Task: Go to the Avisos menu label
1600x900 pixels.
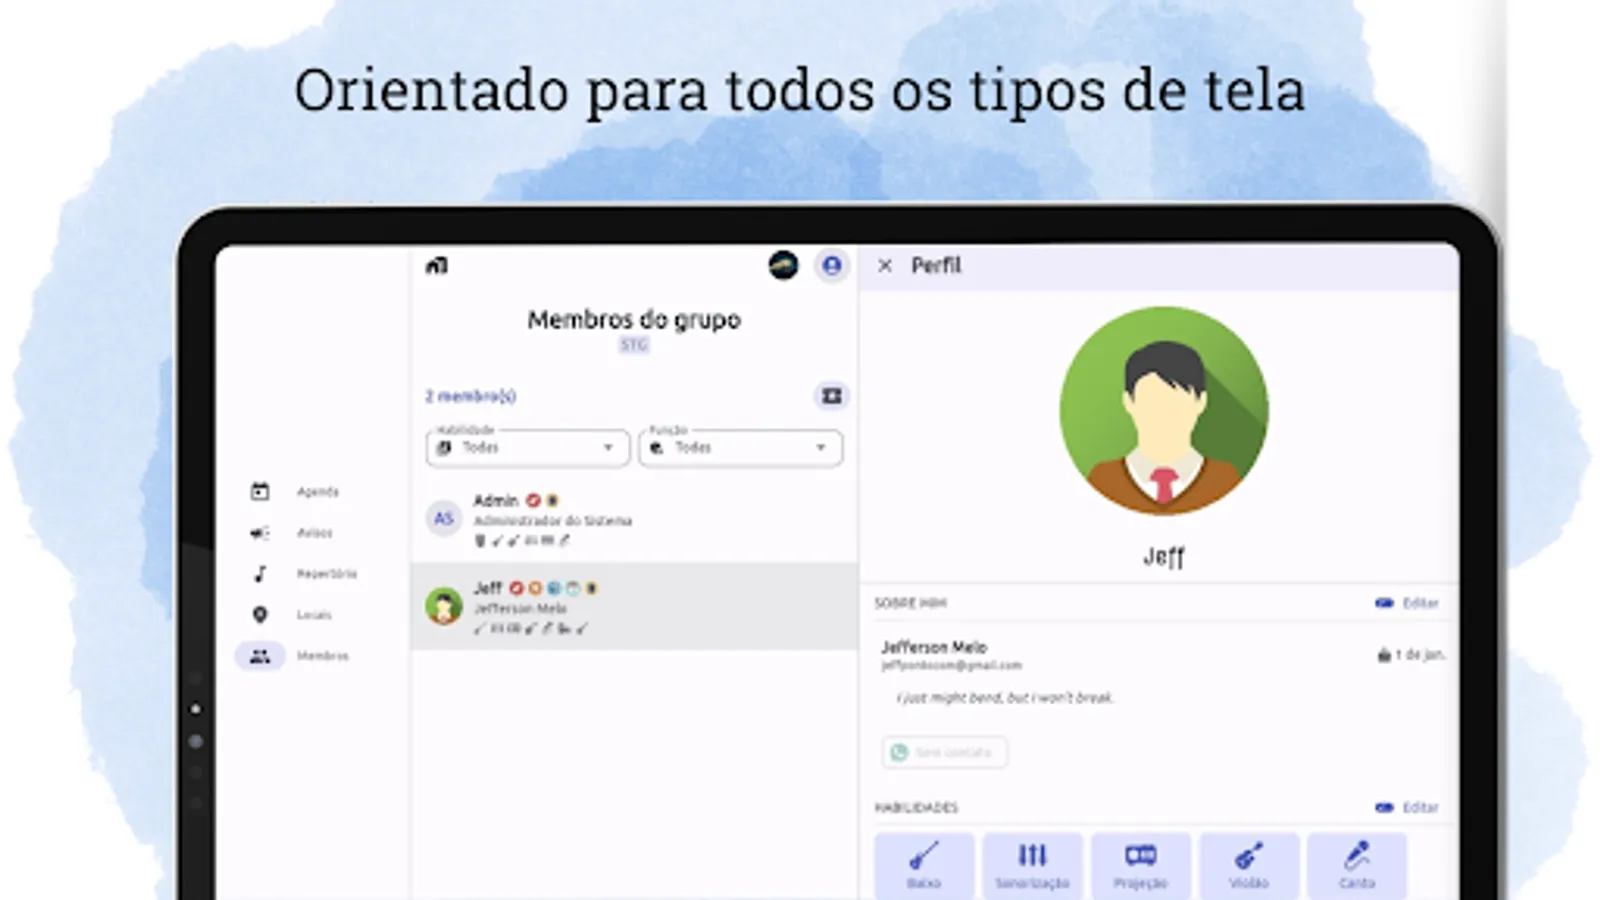Action: 314,533
